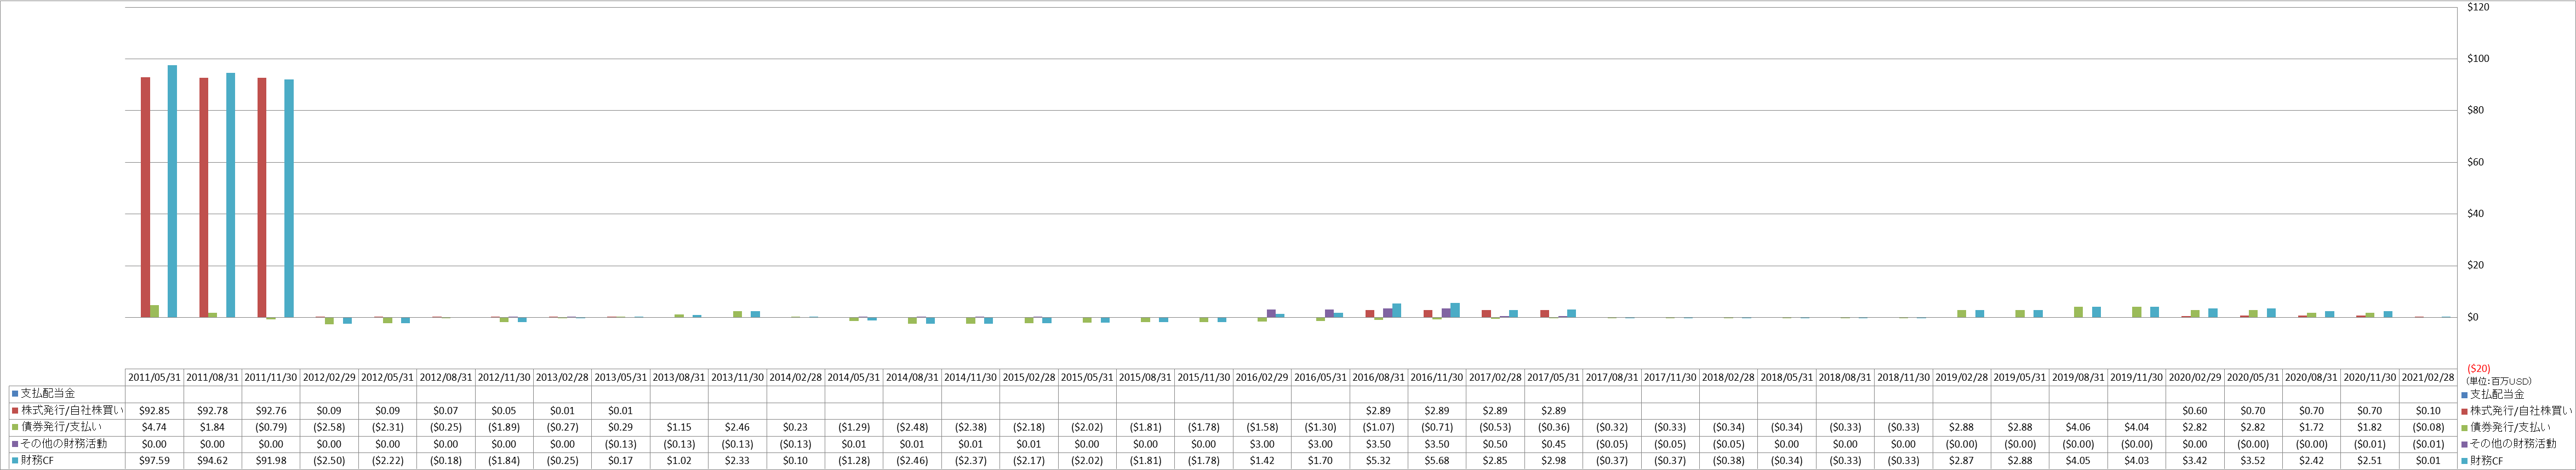Select the $92.78 cell under 2011/08/31
Image resolution: width=2576 pixels, height=470 pixels.
(x=212, y=410)
